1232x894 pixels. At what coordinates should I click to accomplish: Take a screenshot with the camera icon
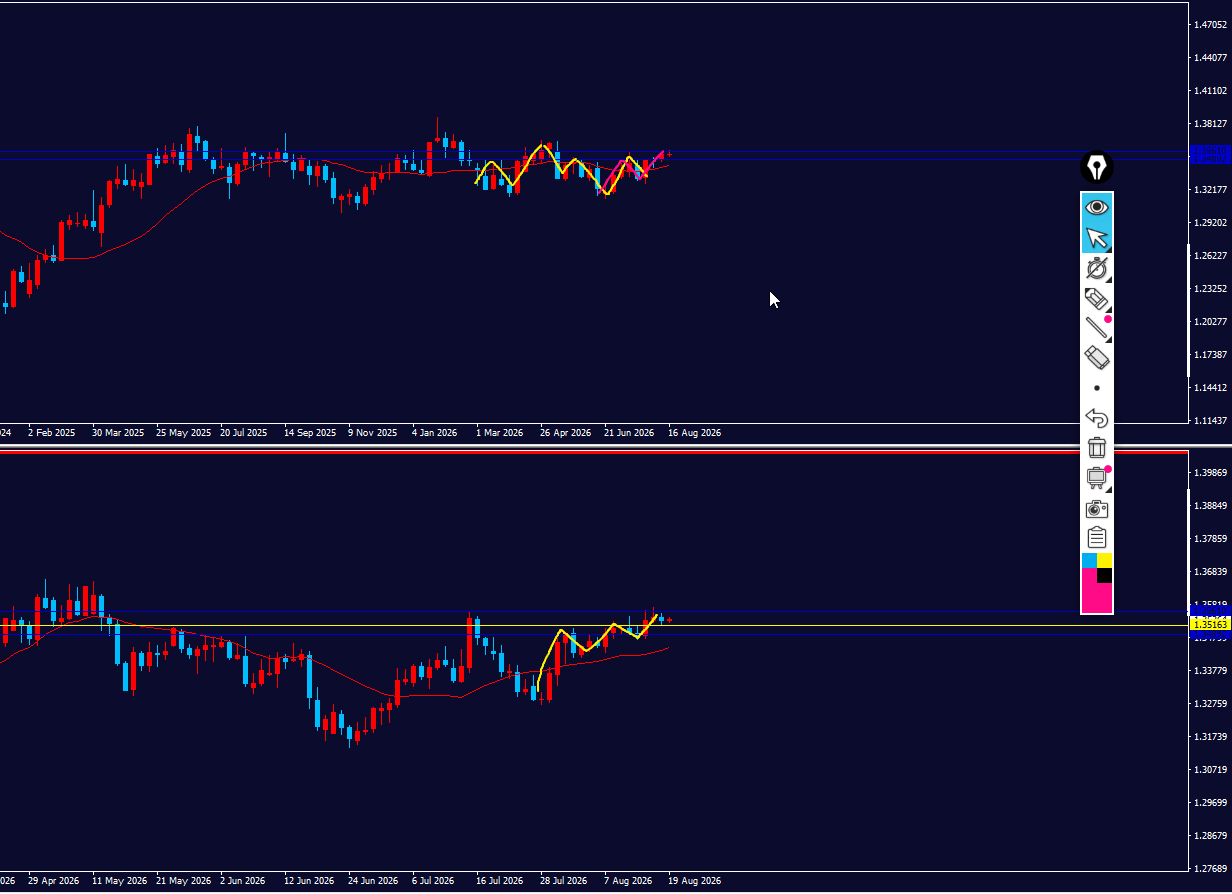[1097, 508]
